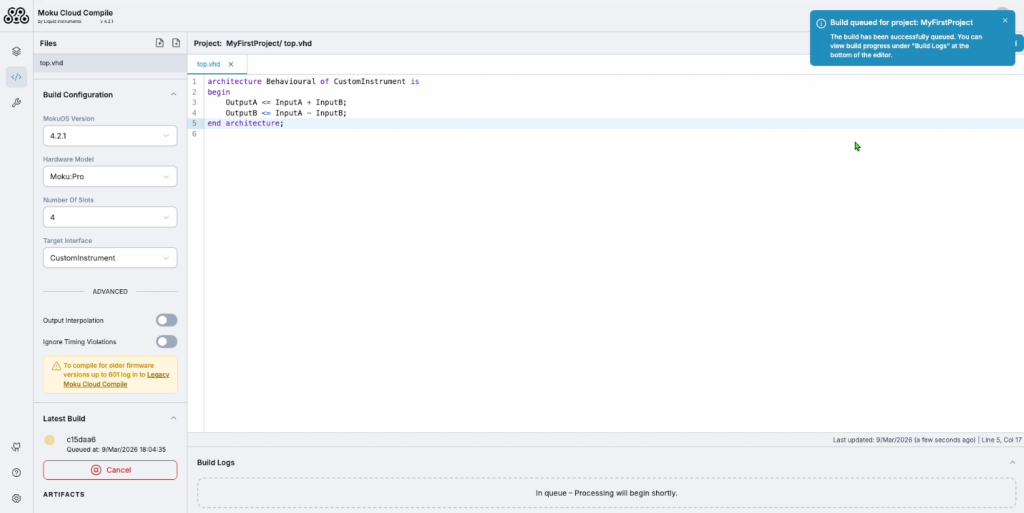Place cursor on 'OutputB <= InputA - InputB' line
The width and height of the screenshot is (1024, 513).
tap(285, 113)
